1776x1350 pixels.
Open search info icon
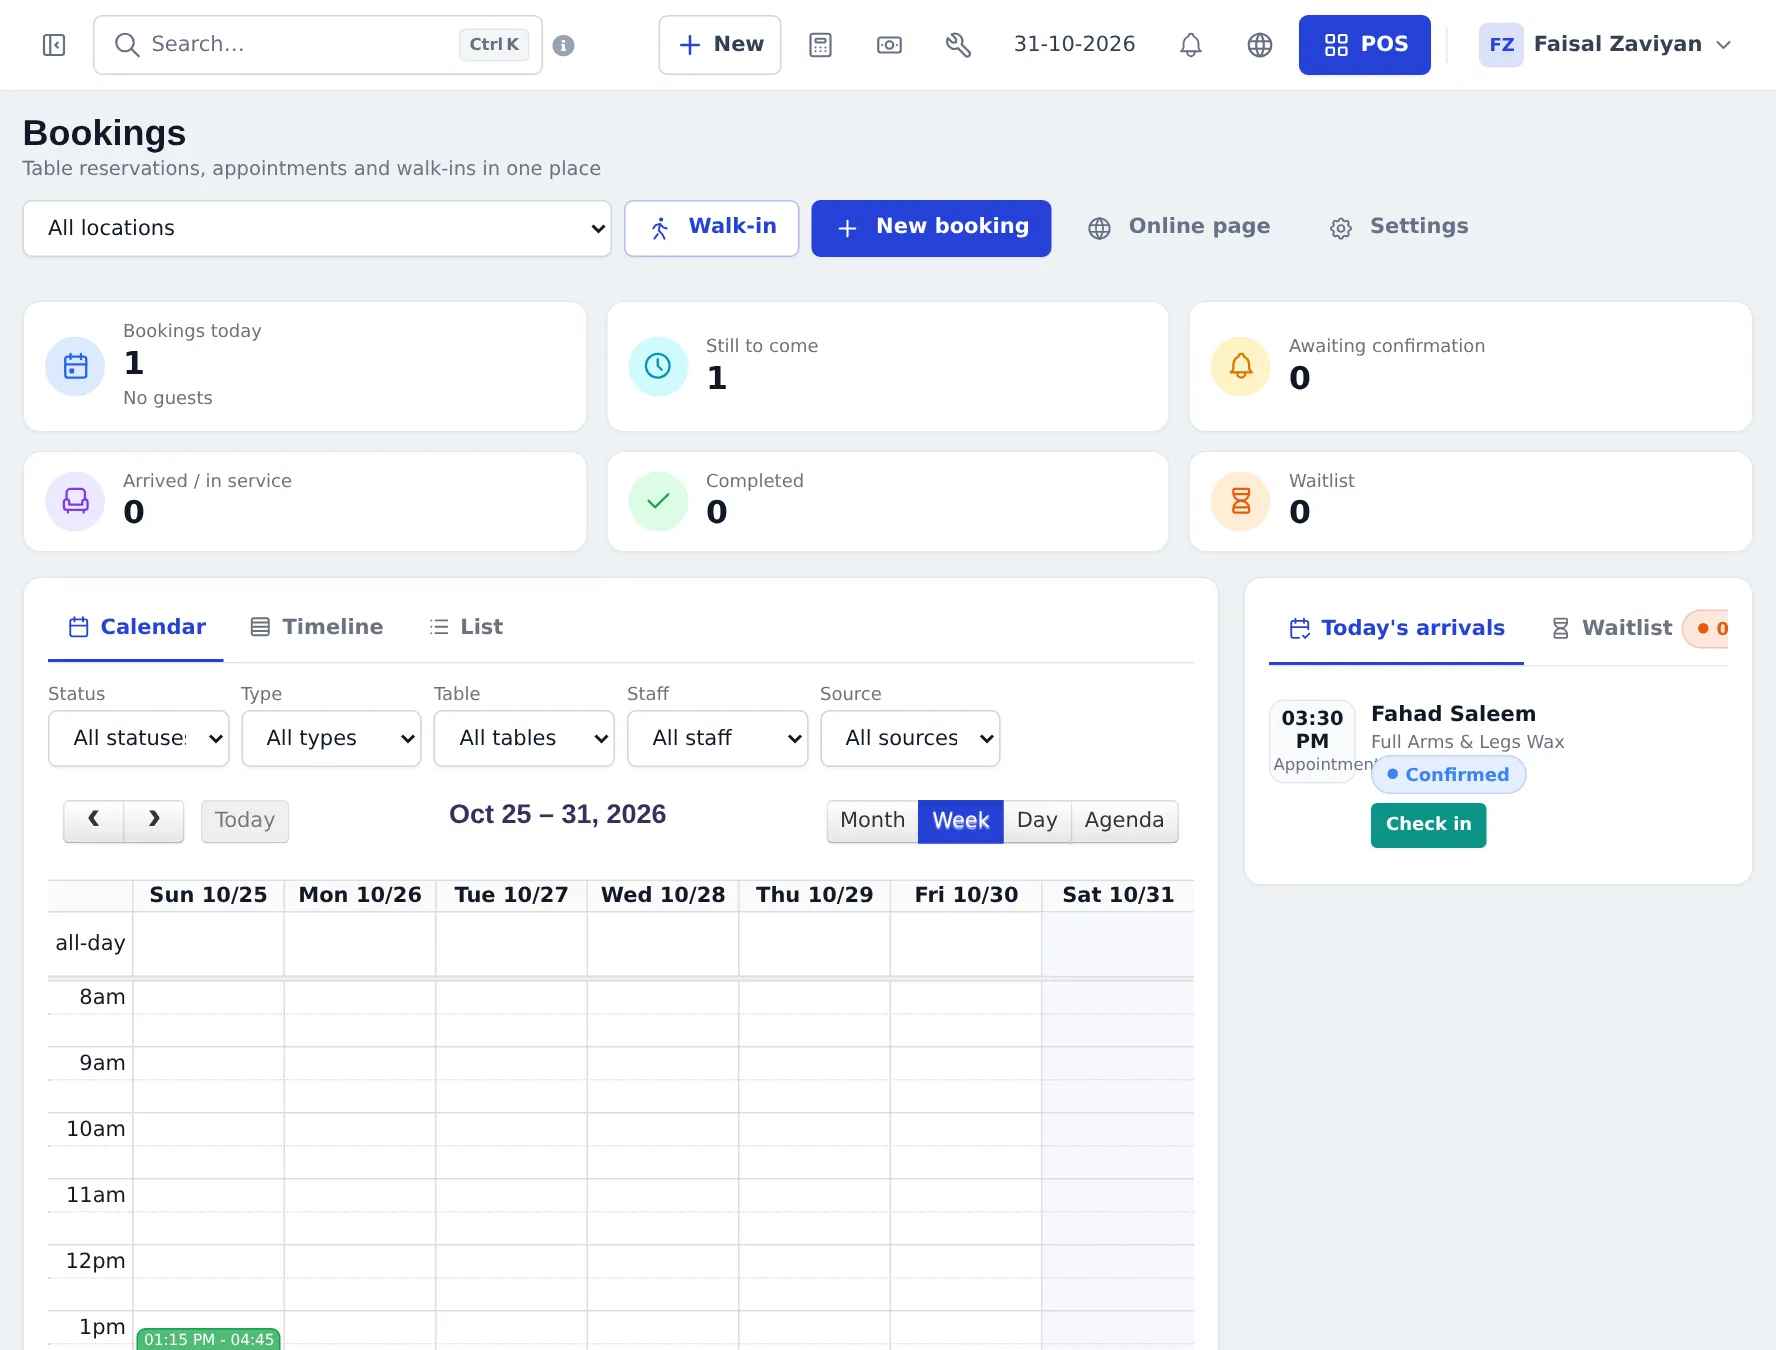coord(564,45)
